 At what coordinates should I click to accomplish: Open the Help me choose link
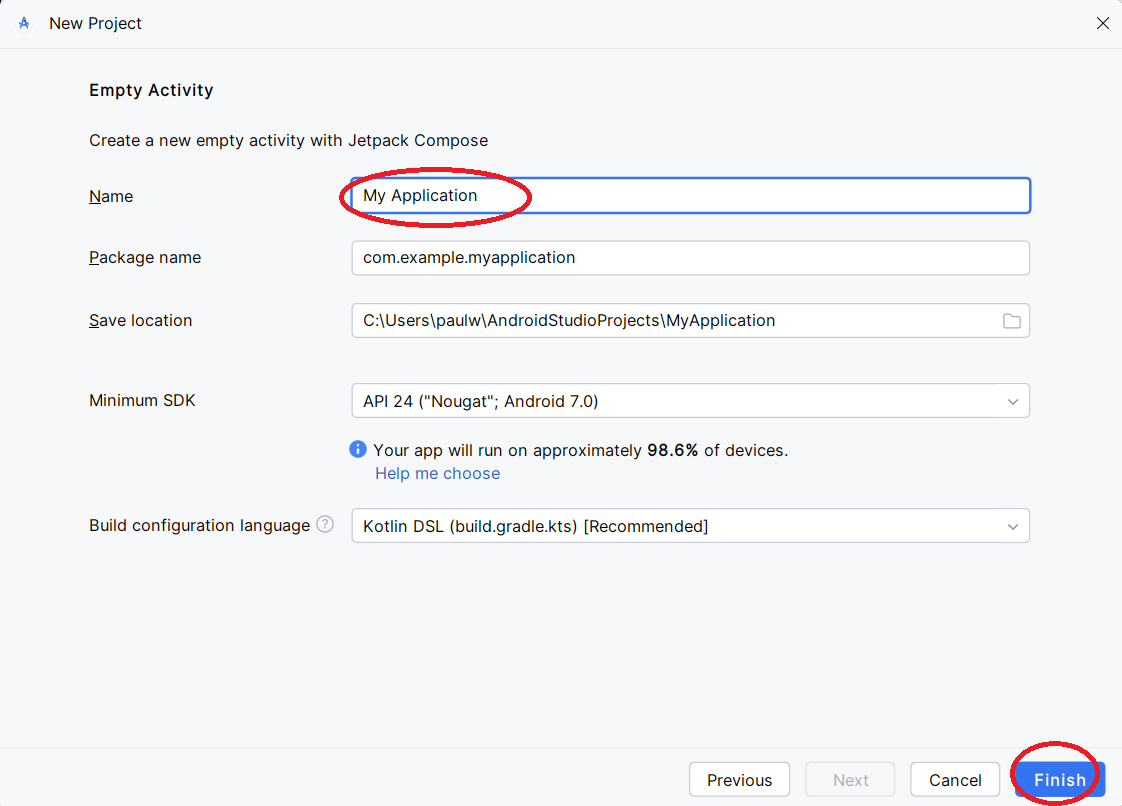437,474
